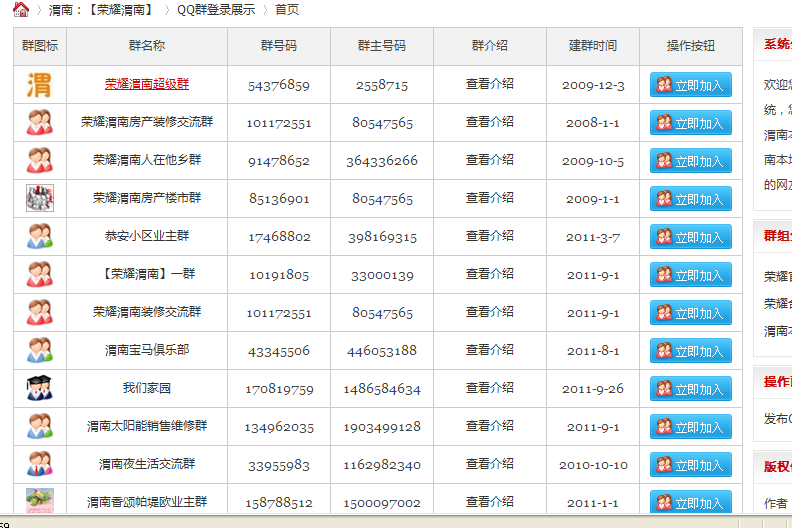View 查看介绍 for 我们家园
The width and height of the screenshot is (792, 528).
click(x=489, y=388)
